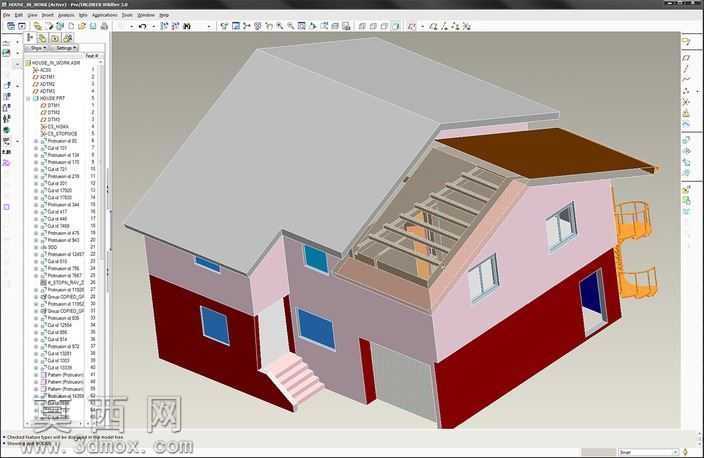Expand the Protrusion id 475 node
This screenshot has height=458, width=704.
point(36,233)
